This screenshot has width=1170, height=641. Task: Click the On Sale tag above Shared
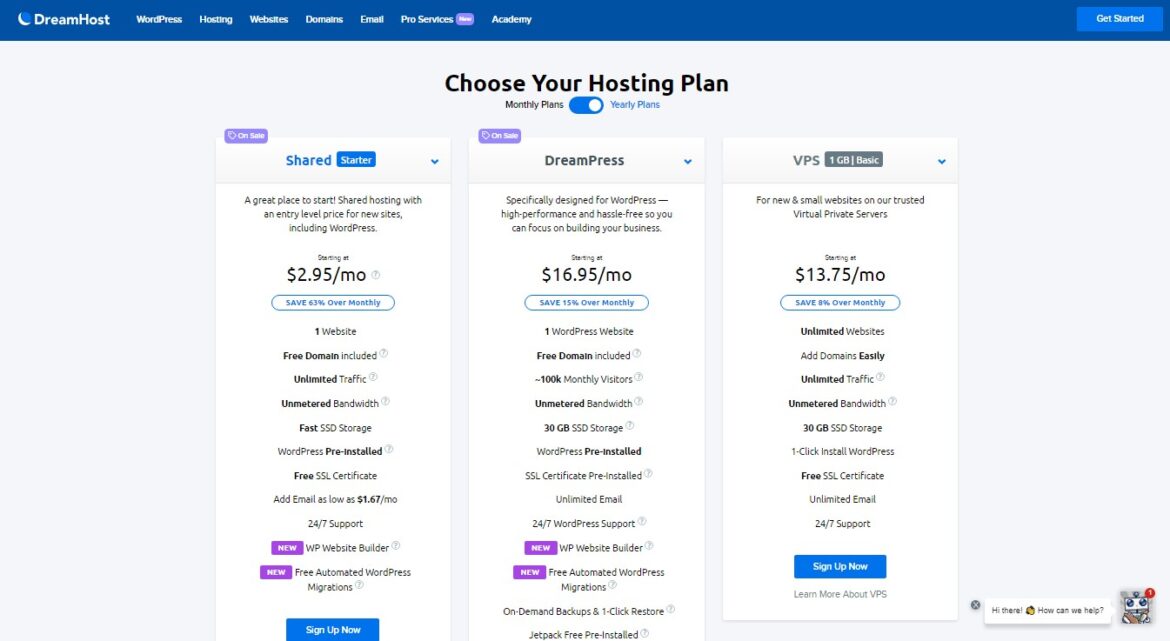[x=246, y=136]
